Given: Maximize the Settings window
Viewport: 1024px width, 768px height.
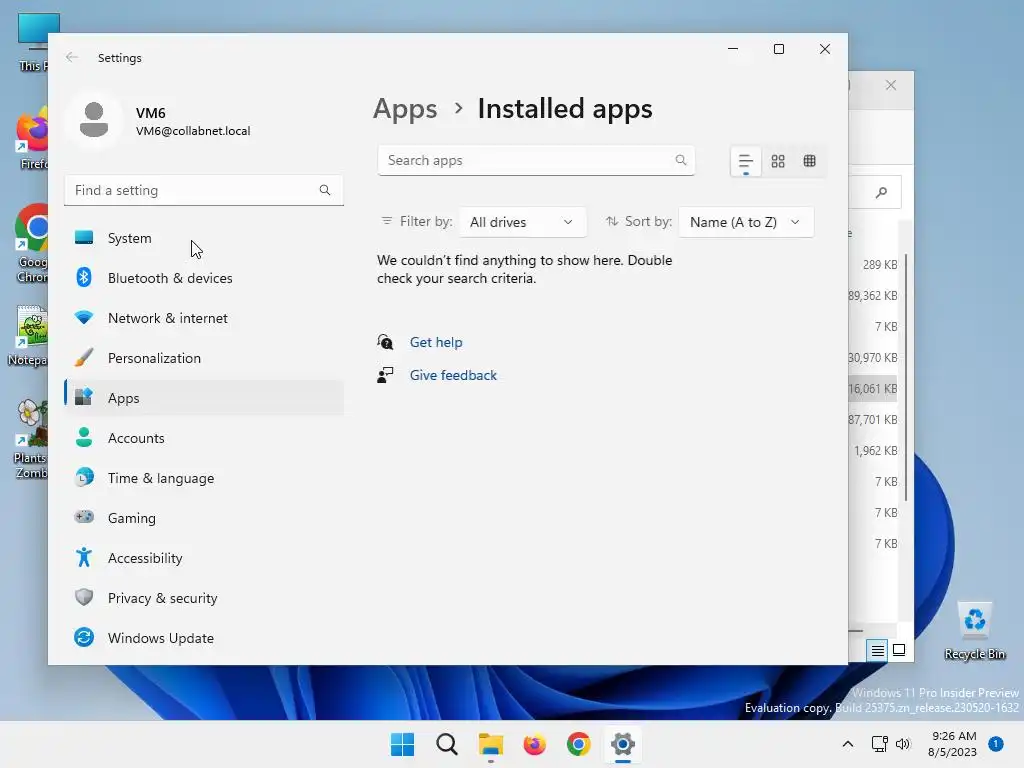Looking at the screenshot, I should click(778, 49).
